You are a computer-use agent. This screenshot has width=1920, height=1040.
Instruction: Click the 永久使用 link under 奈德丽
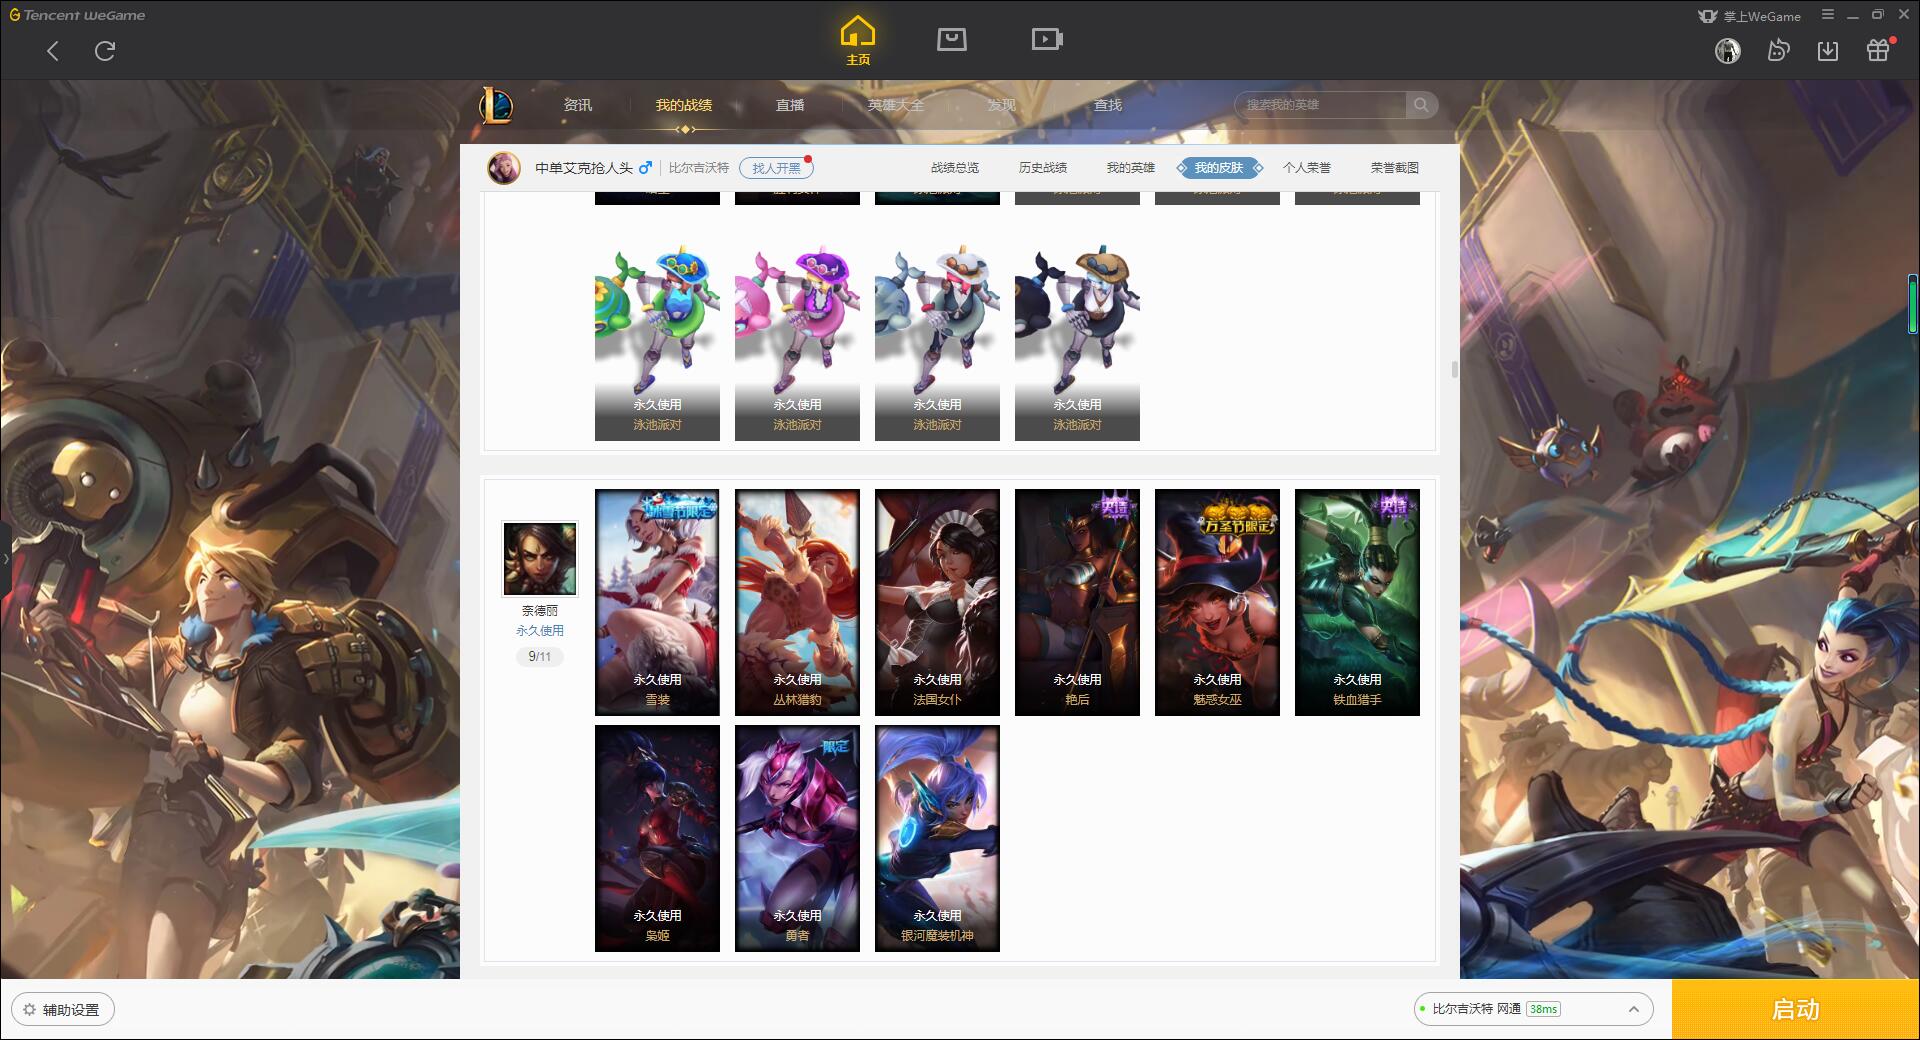pos(540,631)
